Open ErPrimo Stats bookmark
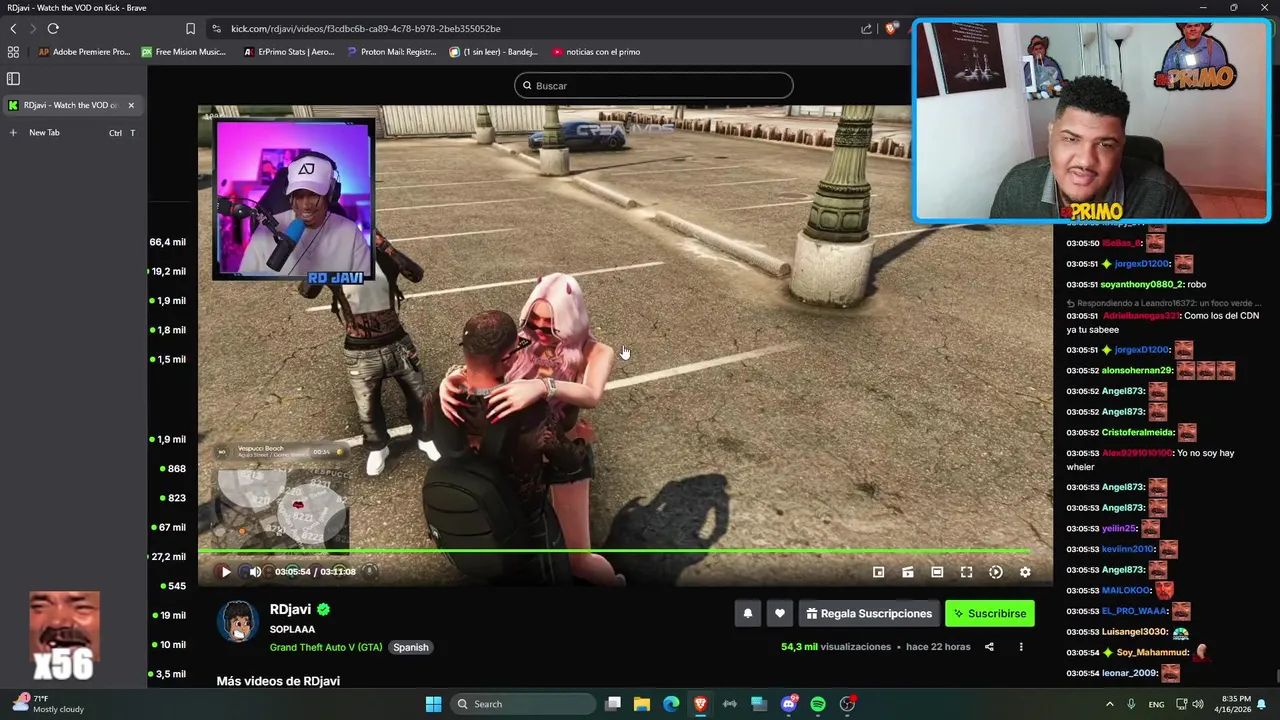This screenshot has height=720, width=1280. click(289, 52)
